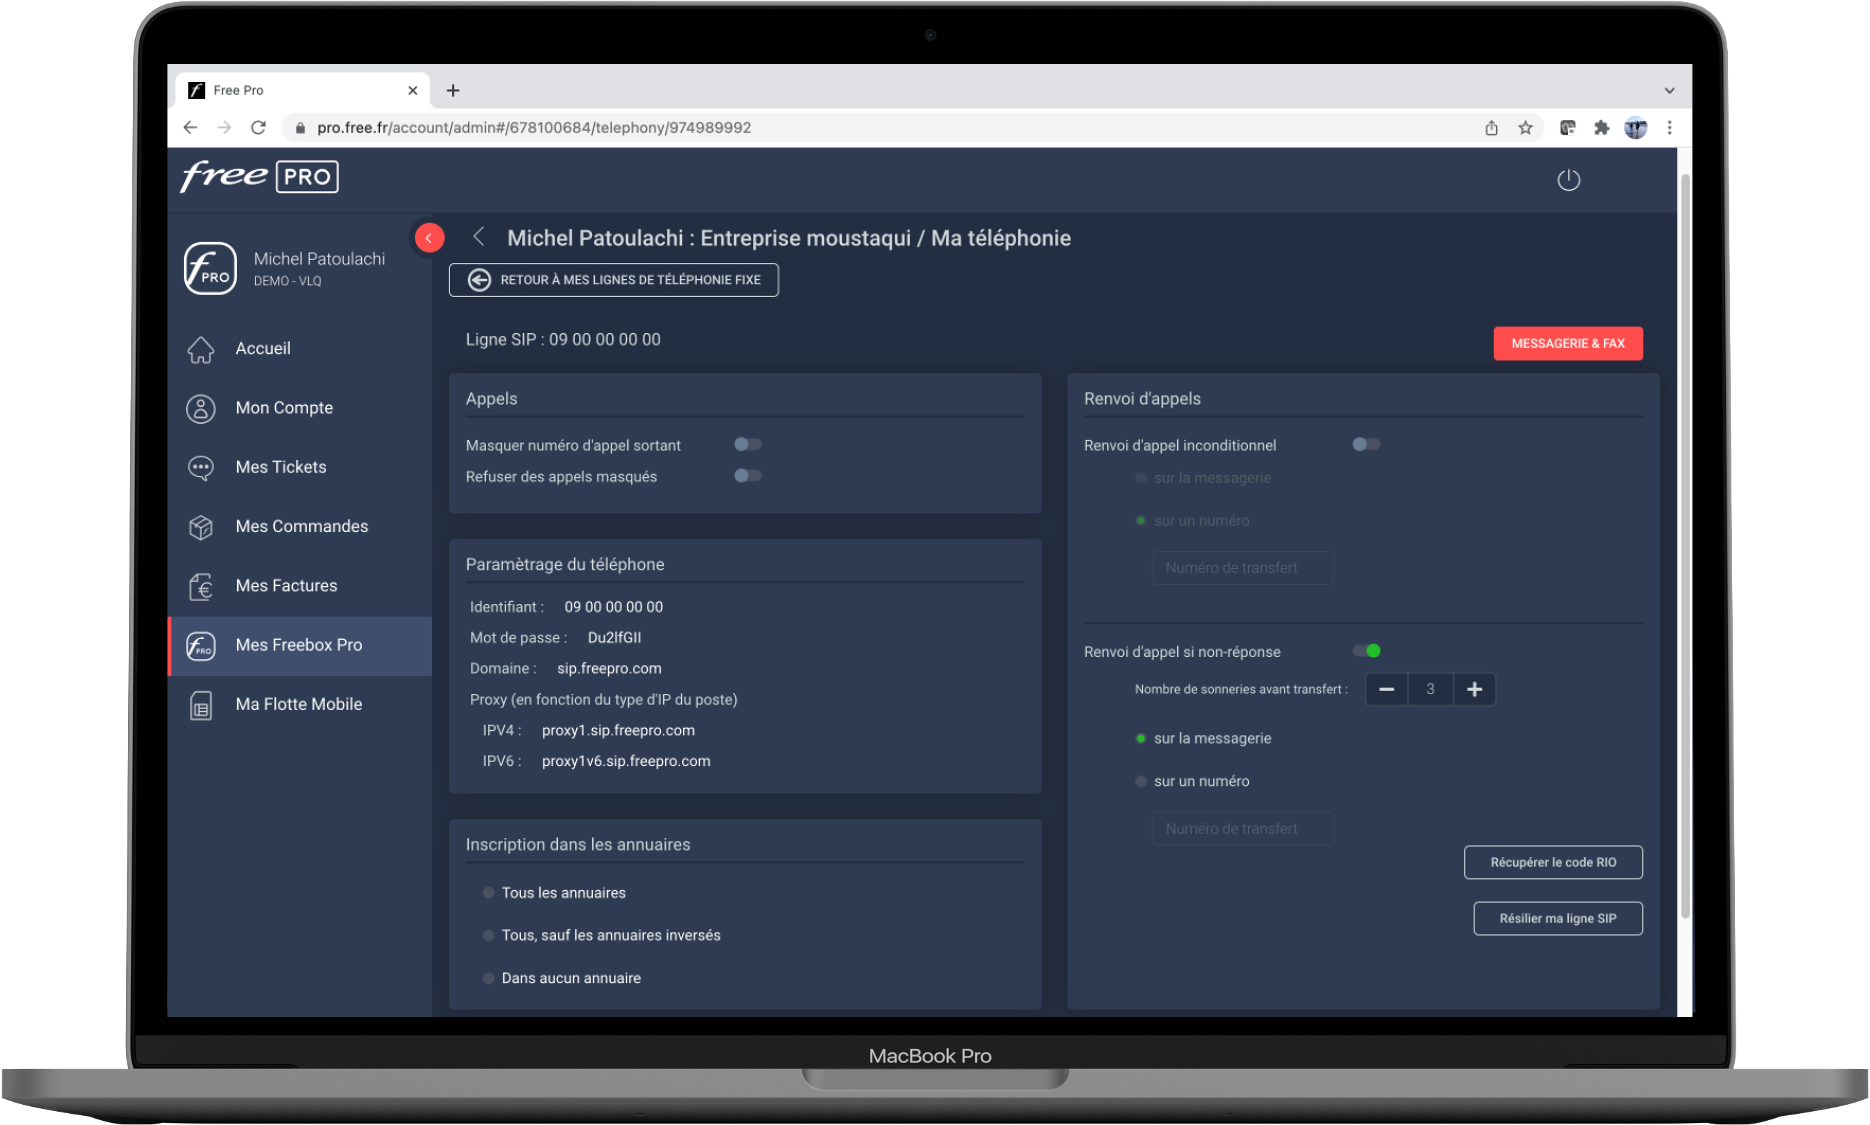The height and width of the screenshot is (1125, 1870).
Task: Click Récupérer le code RIO button
Action: coord(1552,862)
